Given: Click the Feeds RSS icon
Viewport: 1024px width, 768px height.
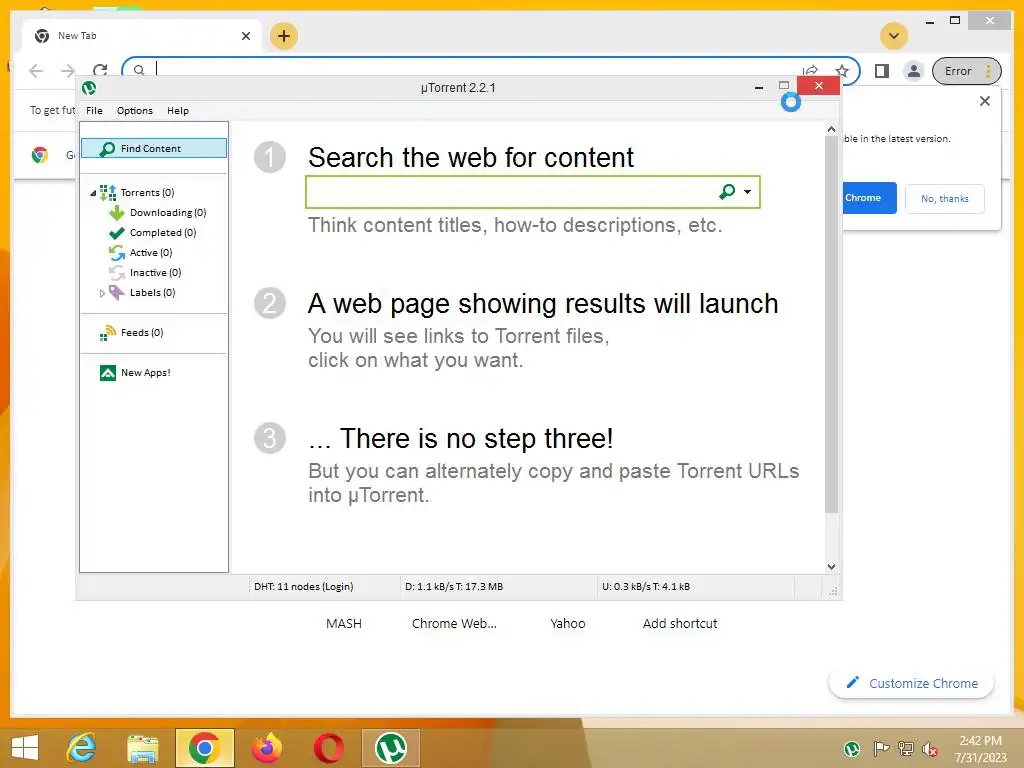Looking at the screenshot, I should coord(108,333).
